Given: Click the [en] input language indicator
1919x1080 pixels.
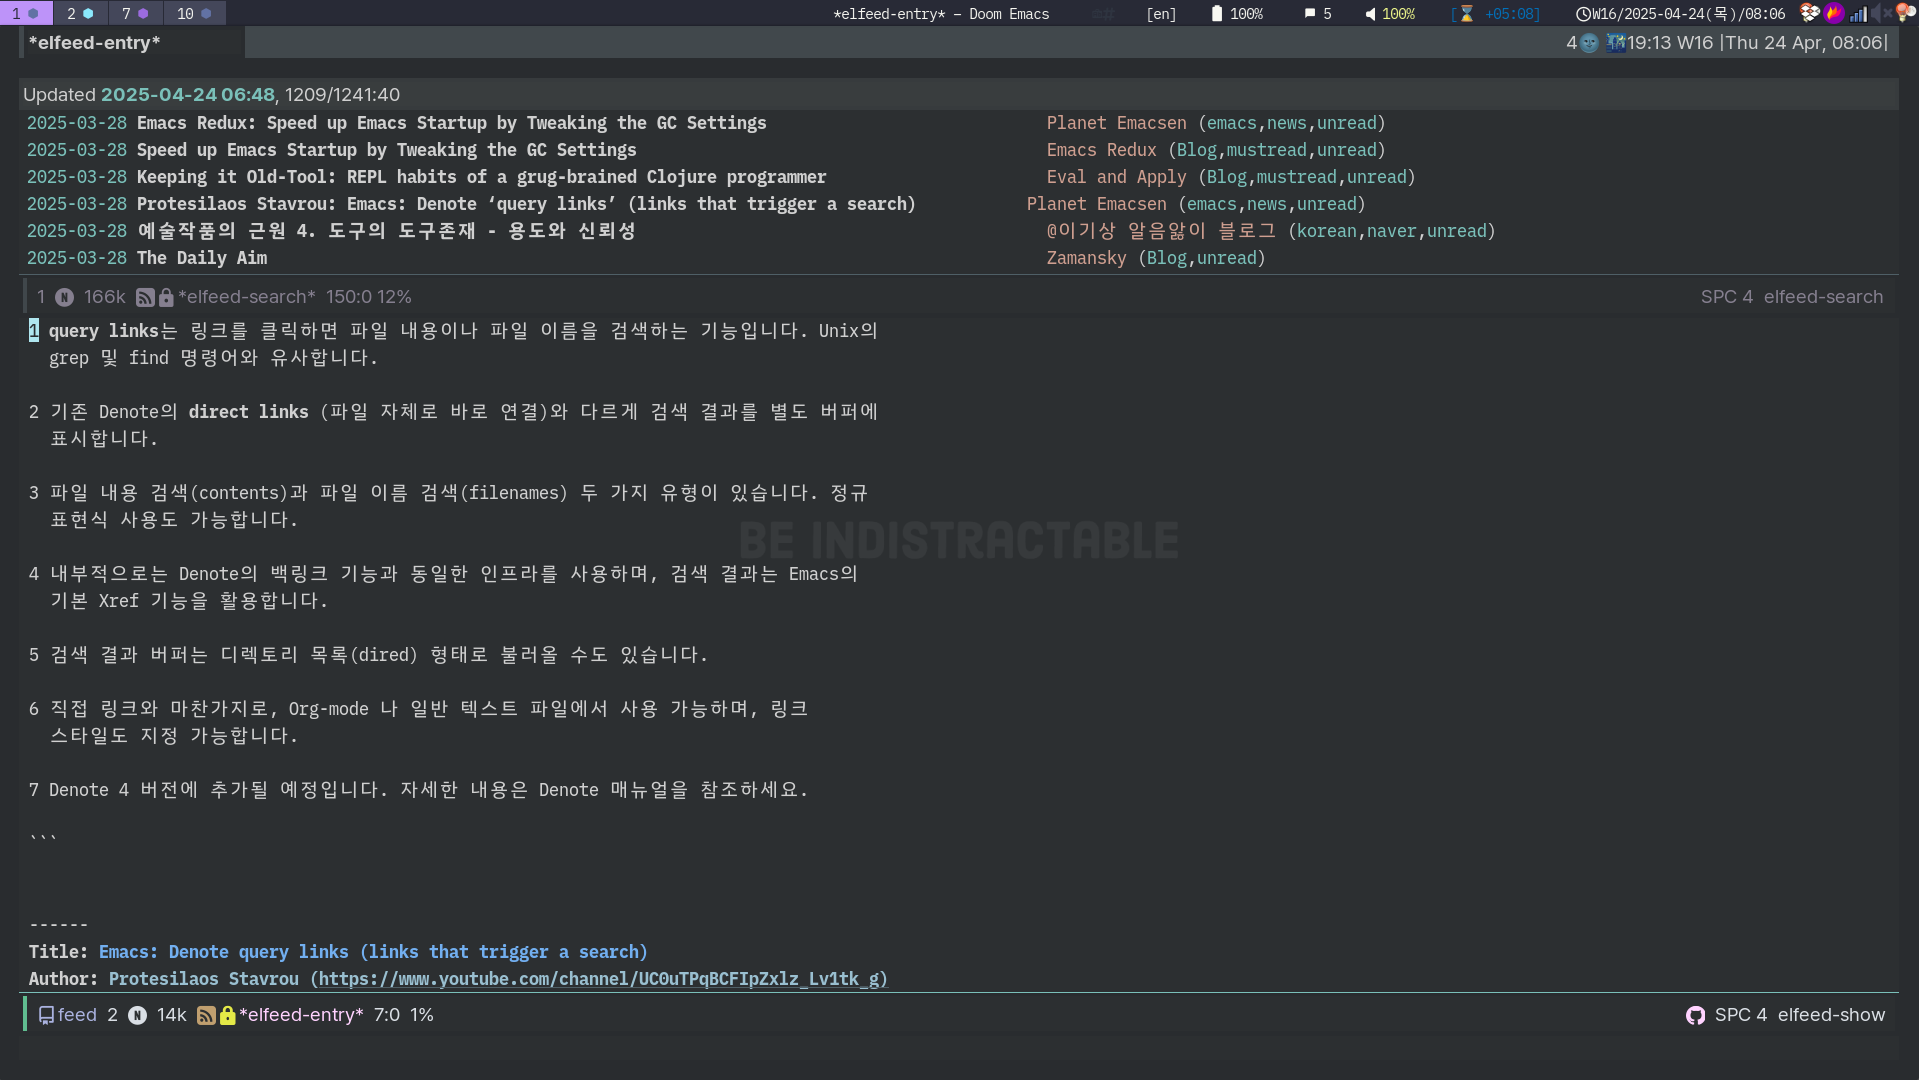Looking at the screenshot, I should (1161, 14).
